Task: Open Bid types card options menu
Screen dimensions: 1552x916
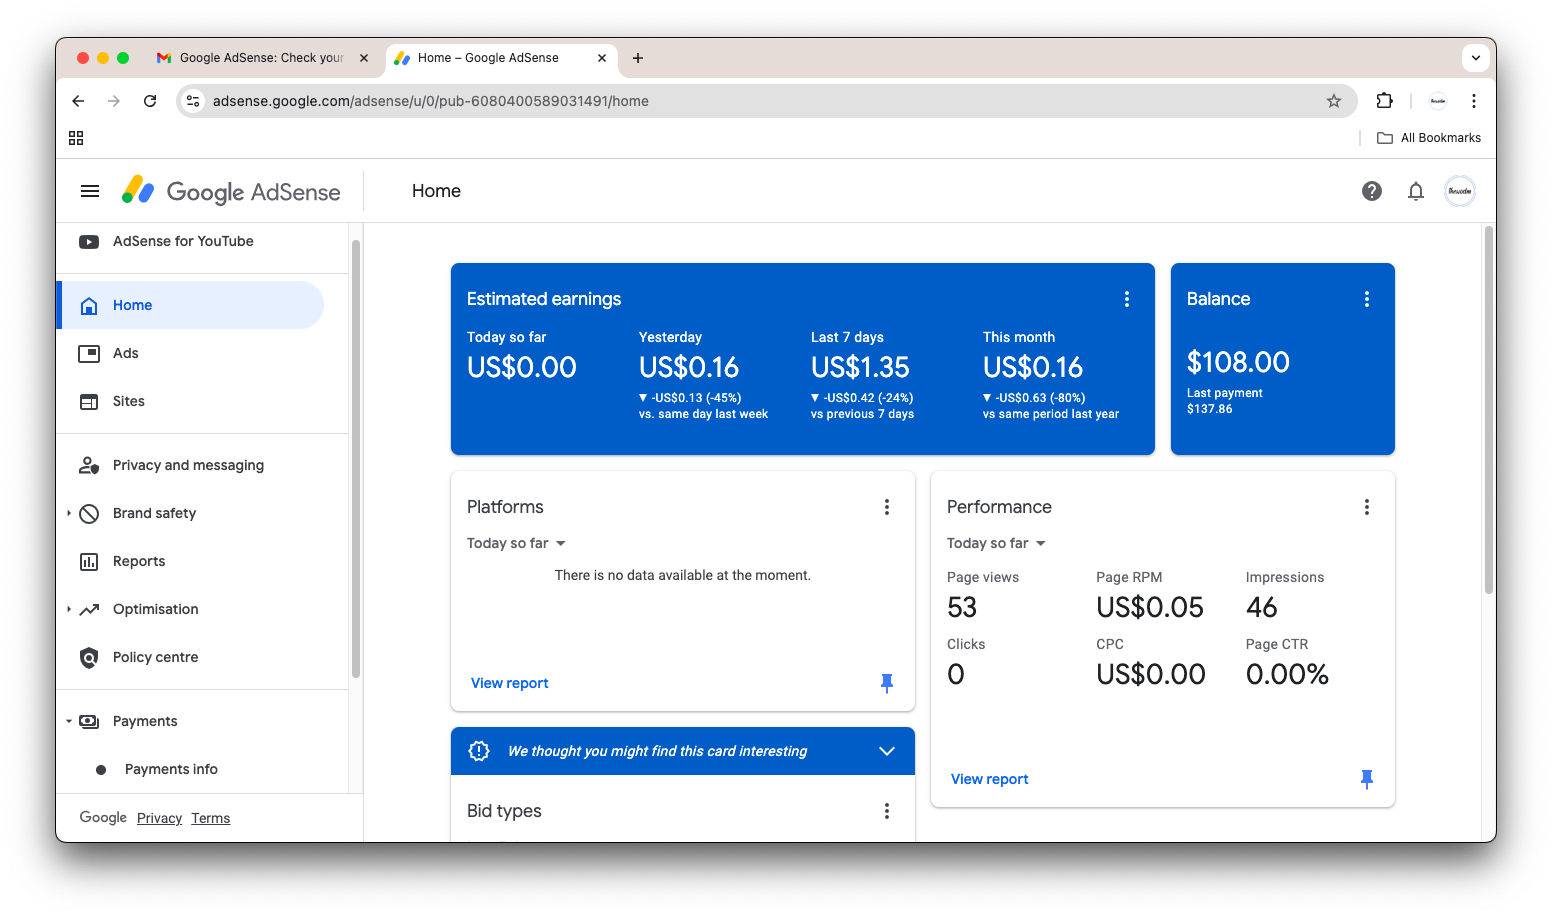Action: tap(887, 811)
